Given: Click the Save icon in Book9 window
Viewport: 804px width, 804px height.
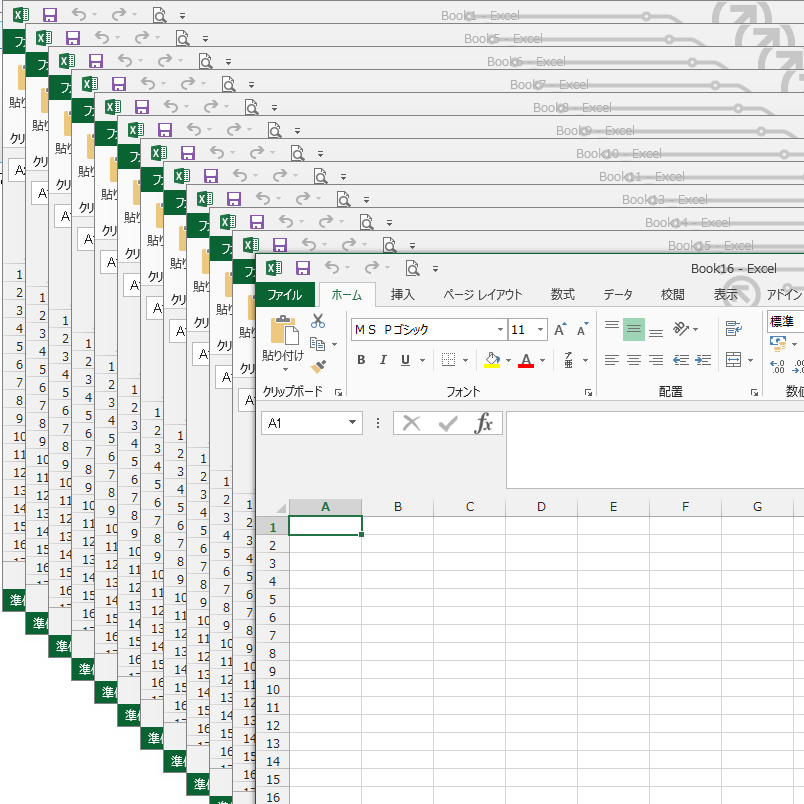Looking at the screenshot, I should point(165,130).
